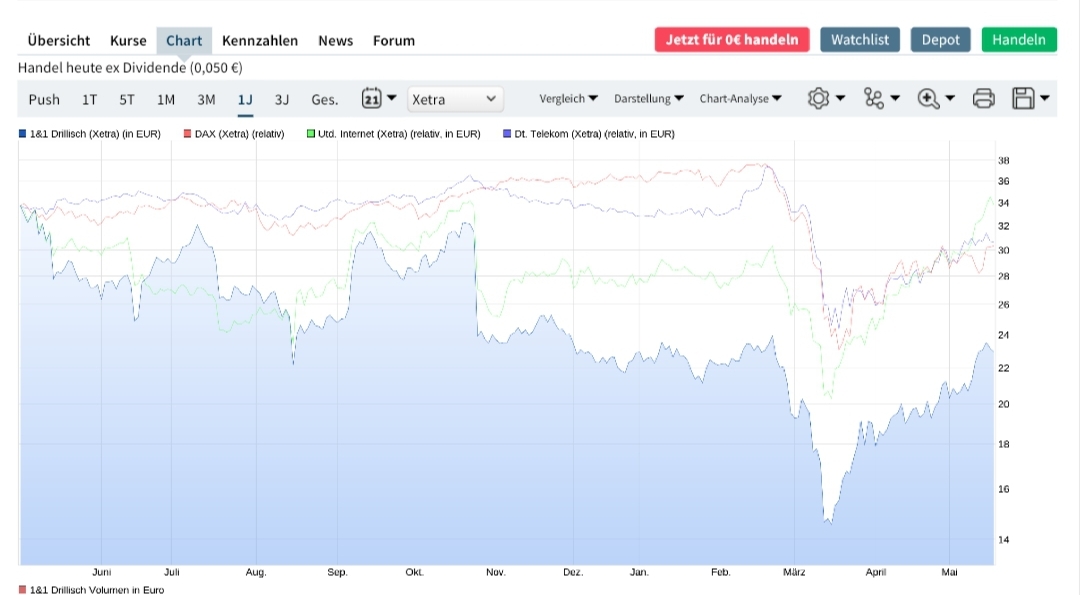
Task: Click 1&1 Drillisch blue legend swatch
Action: (x=23, y=133)
